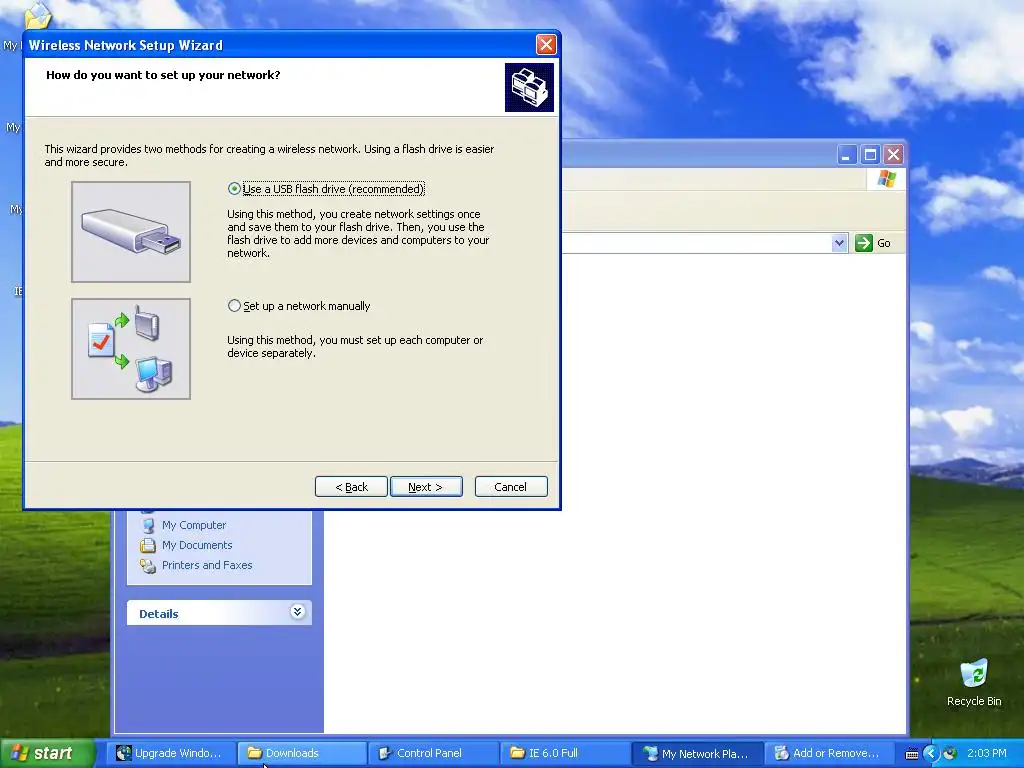
Task: Click the address bar input field
Action: click(697, 243)
